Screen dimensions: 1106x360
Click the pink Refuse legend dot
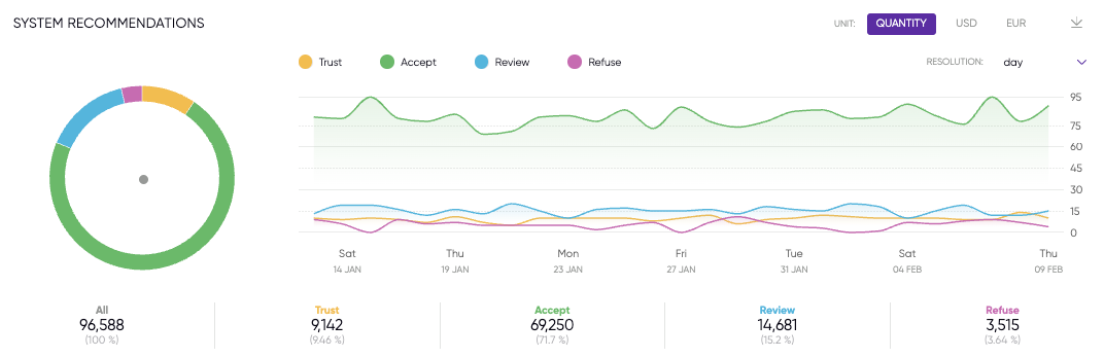click(575, 62)
